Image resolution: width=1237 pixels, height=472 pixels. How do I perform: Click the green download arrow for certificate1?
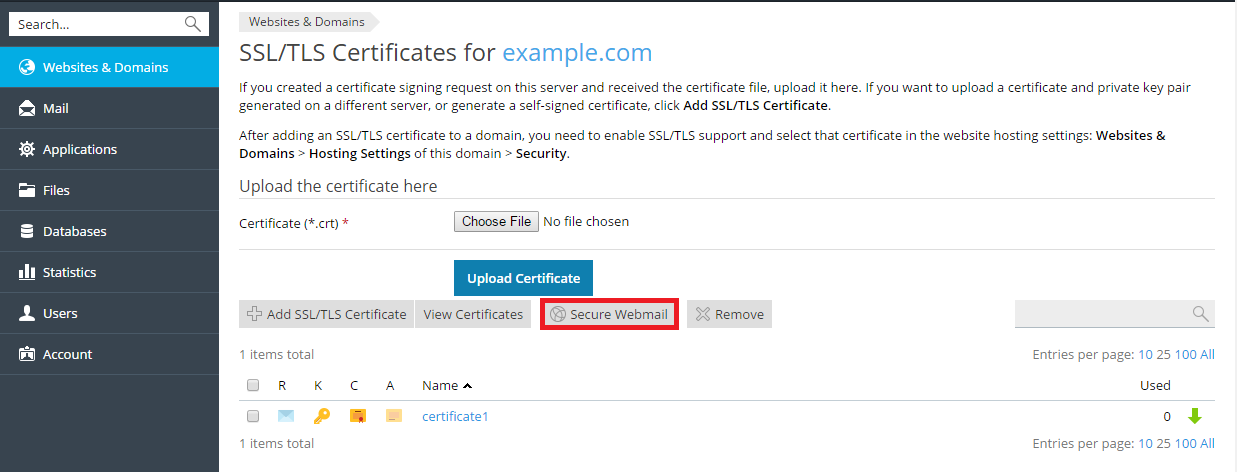pos(1194,416)
